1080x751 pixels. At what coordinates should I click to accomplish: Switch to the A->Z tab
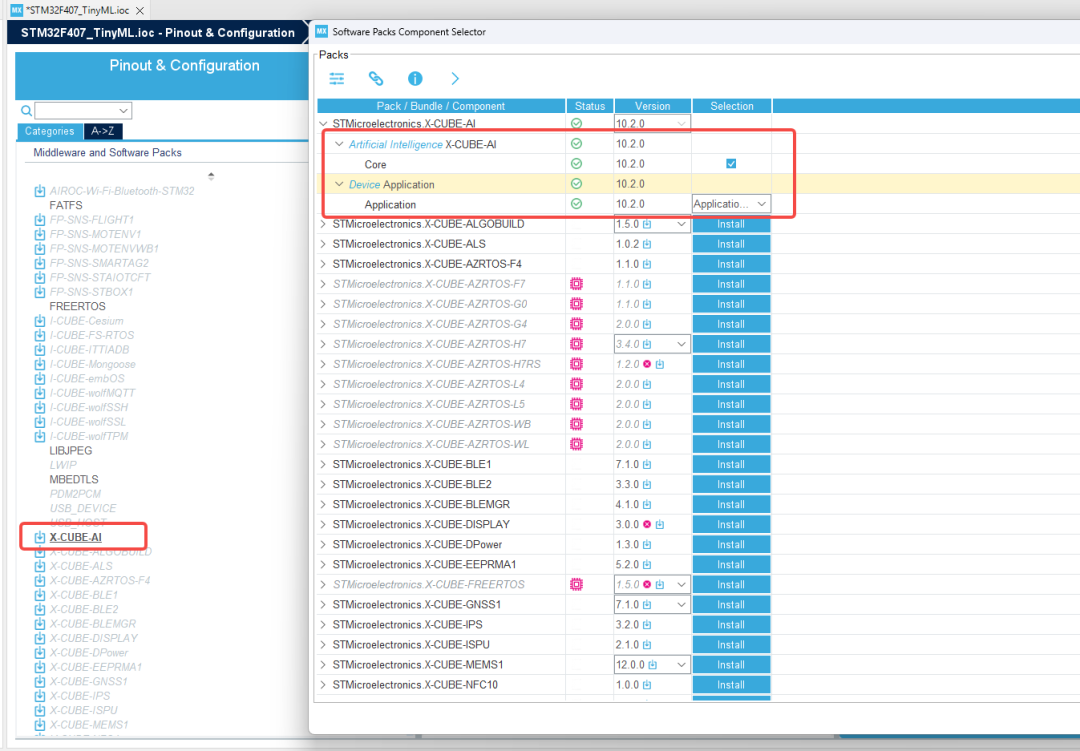(x=103, y=131)
